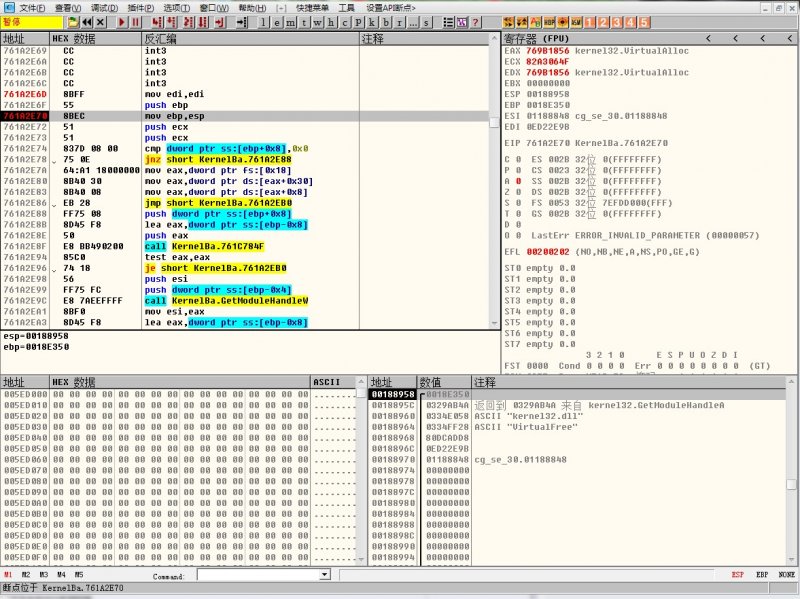
Task: Click the Run program play icon
Action: click(121, 22)
